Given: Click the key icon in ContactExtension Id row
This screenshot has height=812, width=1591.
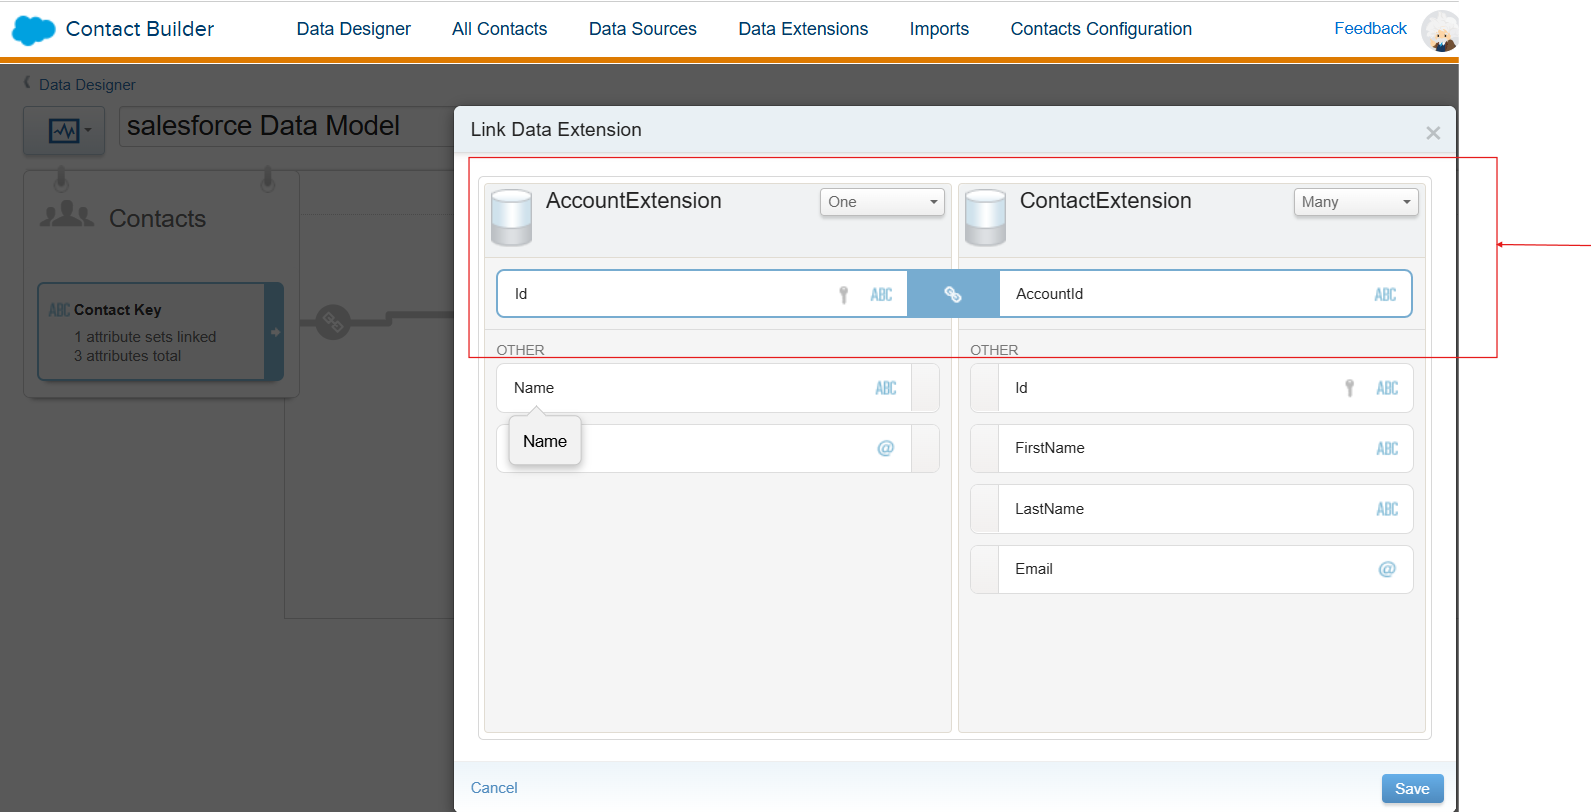Looking at the screenshot, I should 1349,388.
